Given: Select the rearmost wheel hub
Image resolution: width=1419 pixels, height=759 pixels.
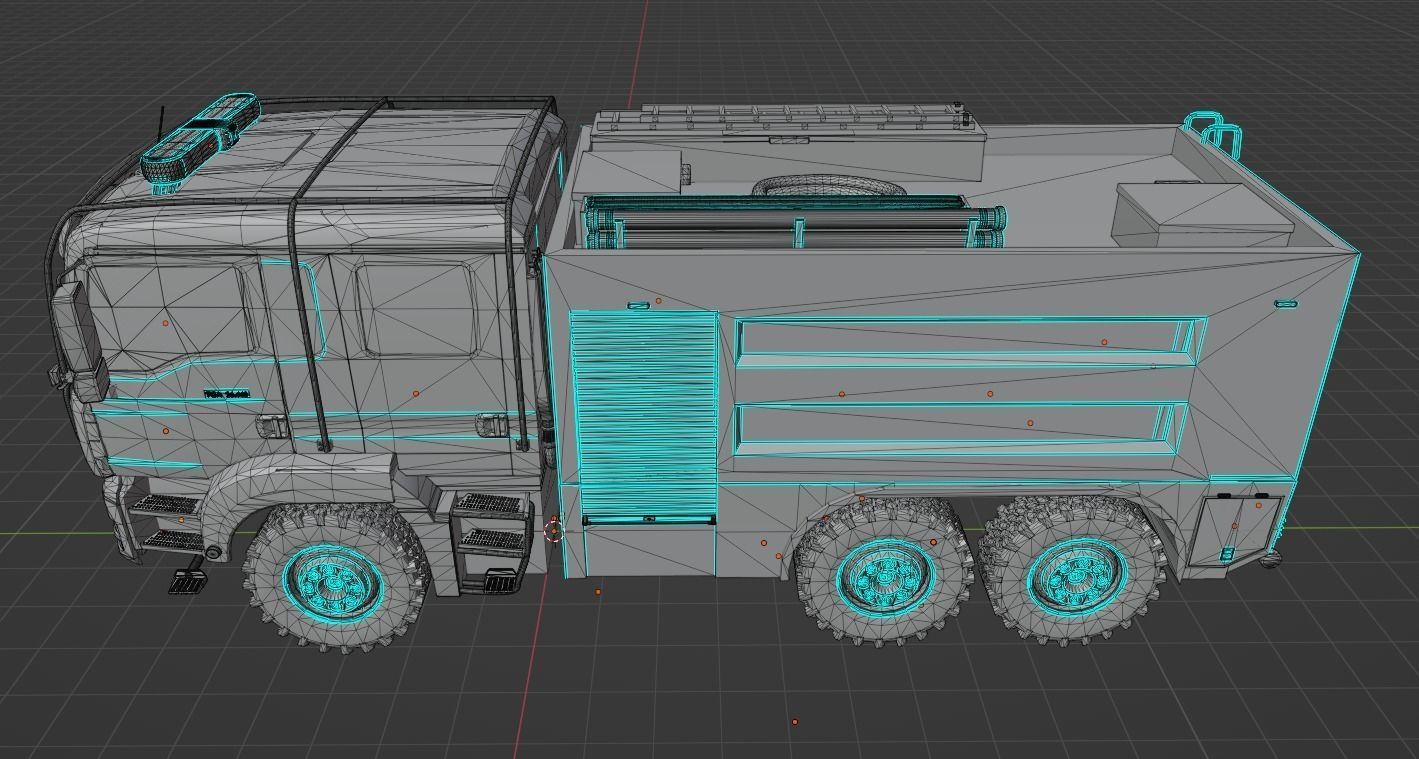Looking at the screenshot, I should (1078, 578).
